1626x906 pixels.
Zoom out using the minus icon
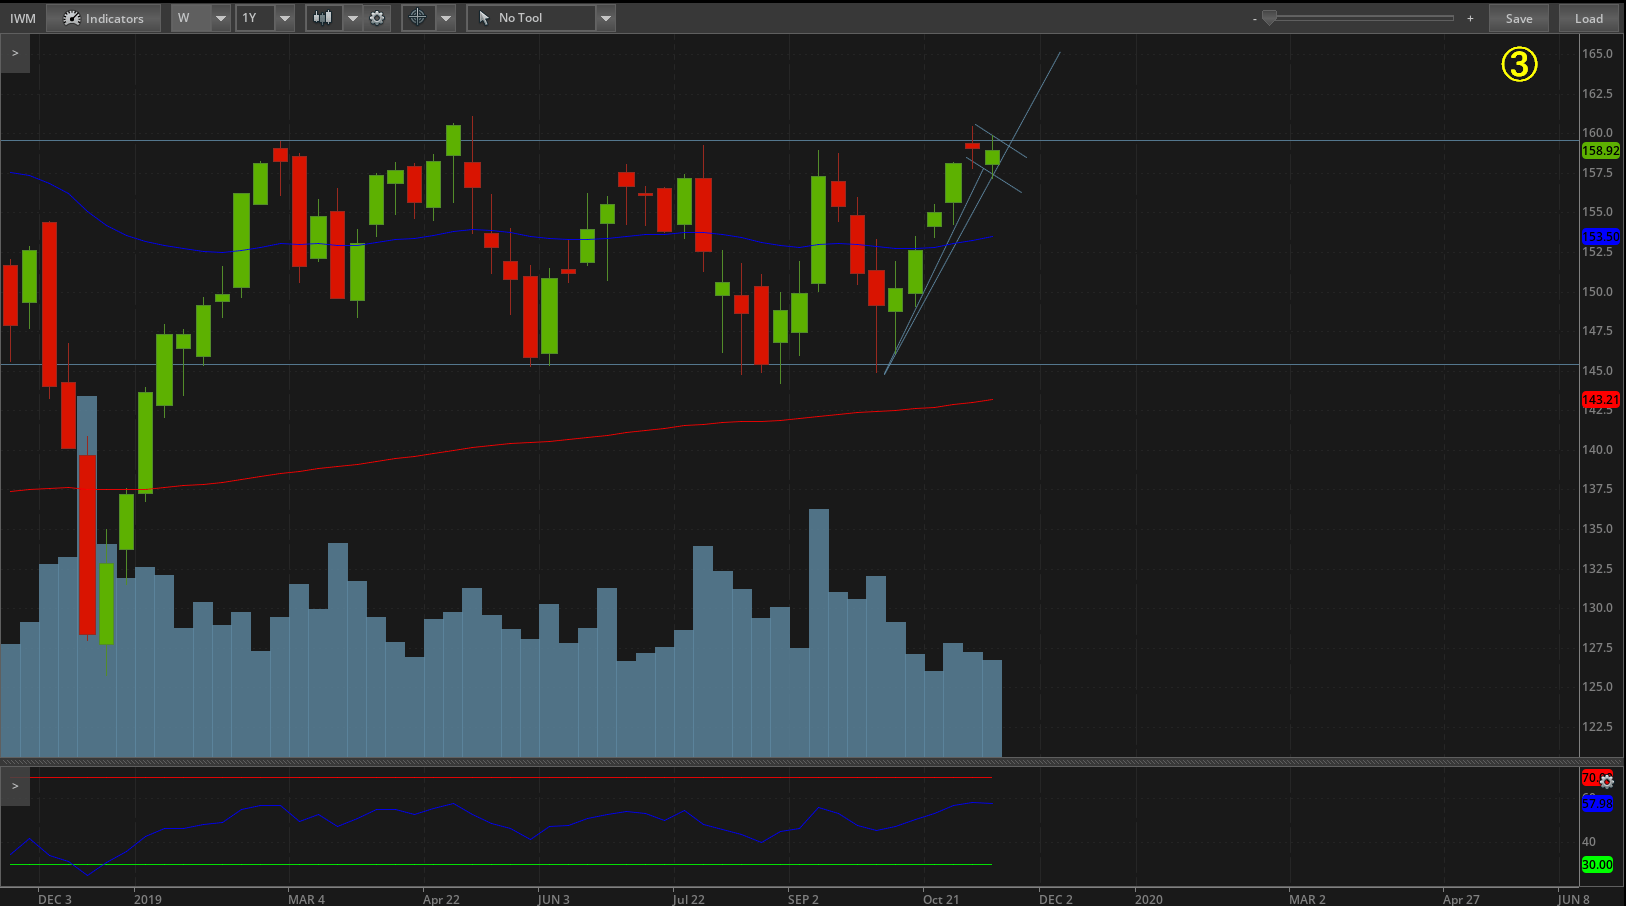1254,17
